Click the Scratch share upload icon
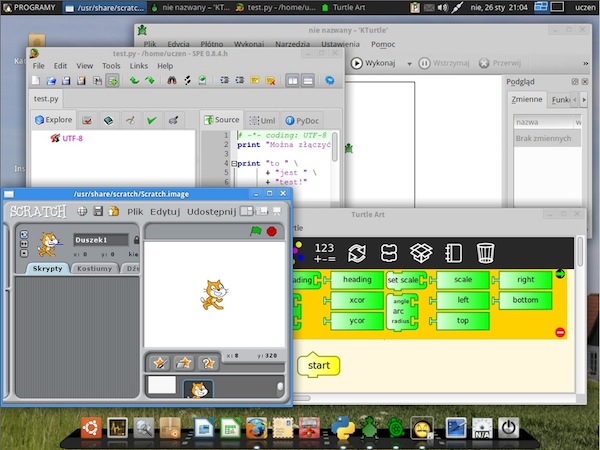The width and height of the screenshot is (600, 450). click(x=114, y=211)
